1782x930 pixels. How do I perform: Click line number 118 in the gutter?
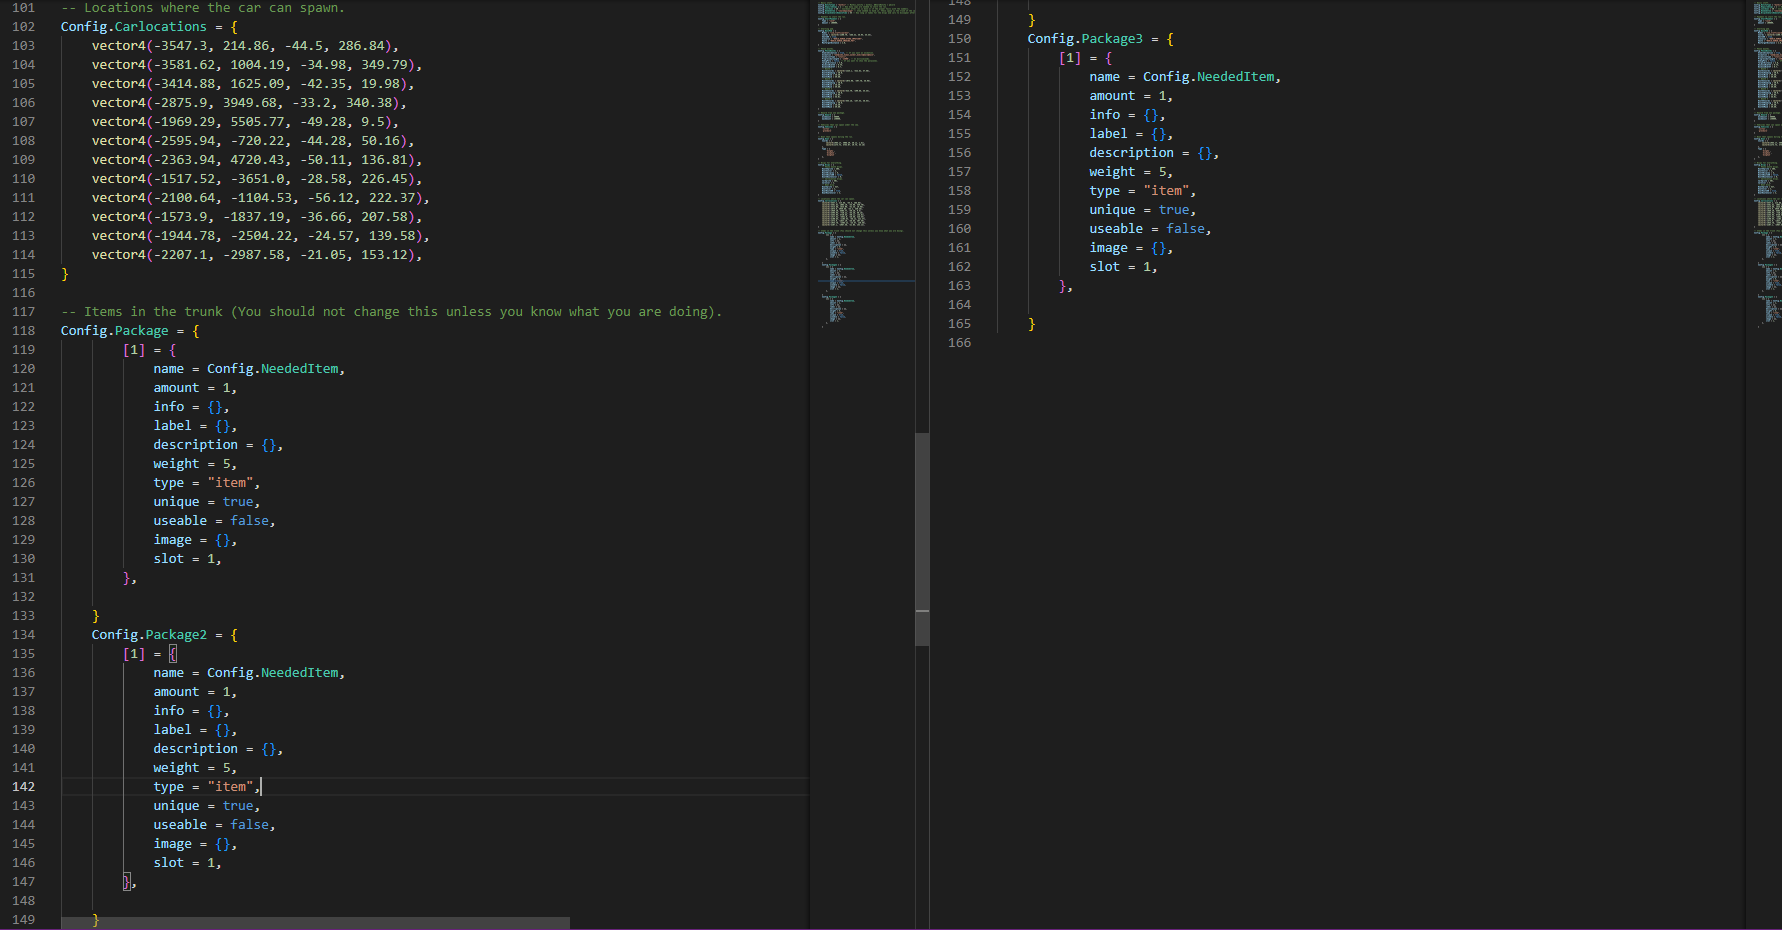point(23,331)
